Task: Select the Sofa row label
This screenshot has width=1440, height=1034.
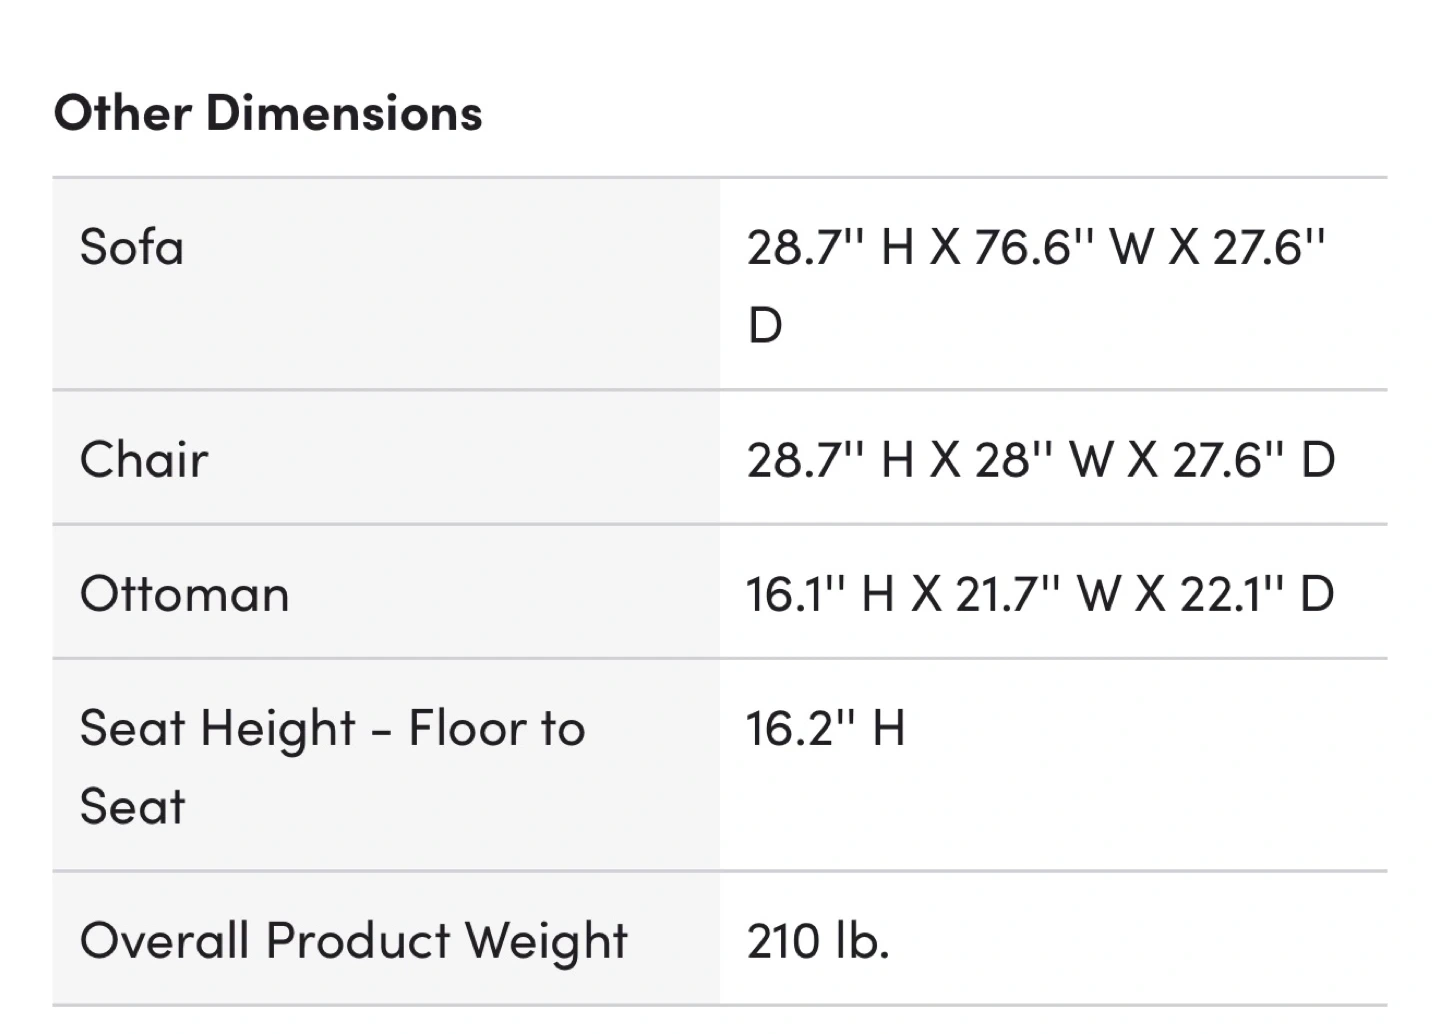Action: (x=132, y=247)
